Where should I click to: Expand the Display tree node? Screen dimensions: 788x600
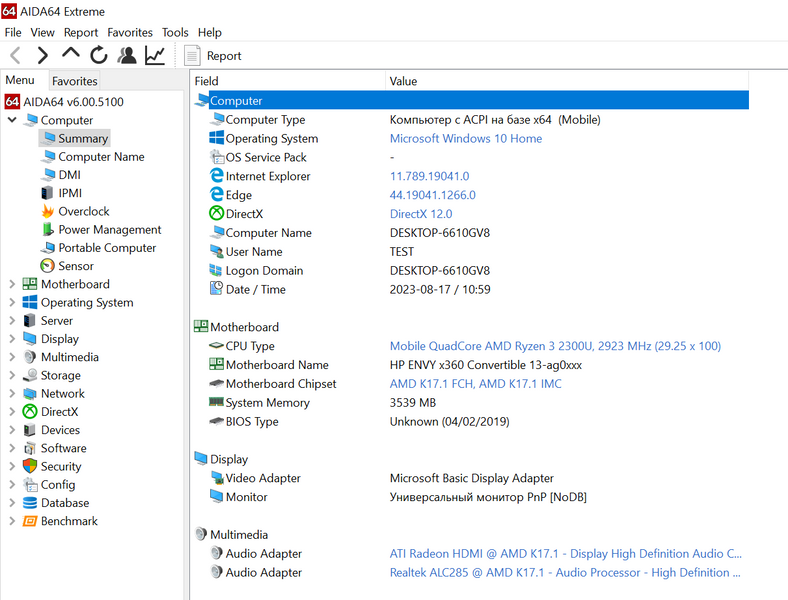12,339
